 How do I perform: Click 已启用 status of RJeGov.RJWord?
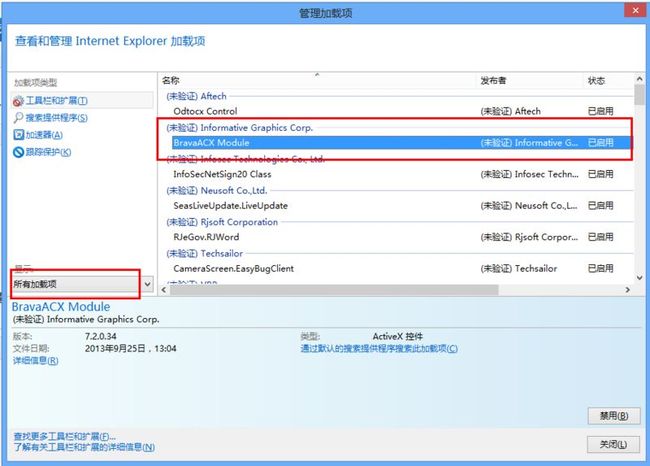click(601, 237)
